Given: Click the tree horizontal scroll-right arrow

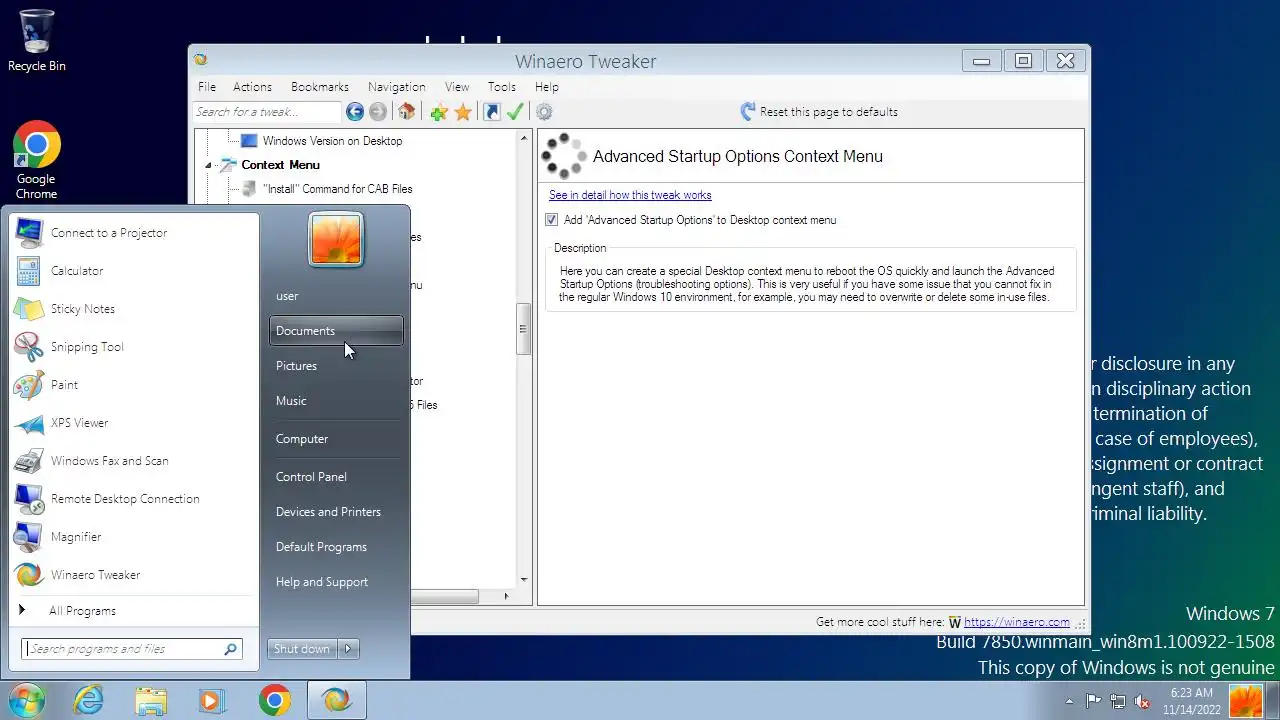Looking at the screenshot, I should [x=505, y=596].
